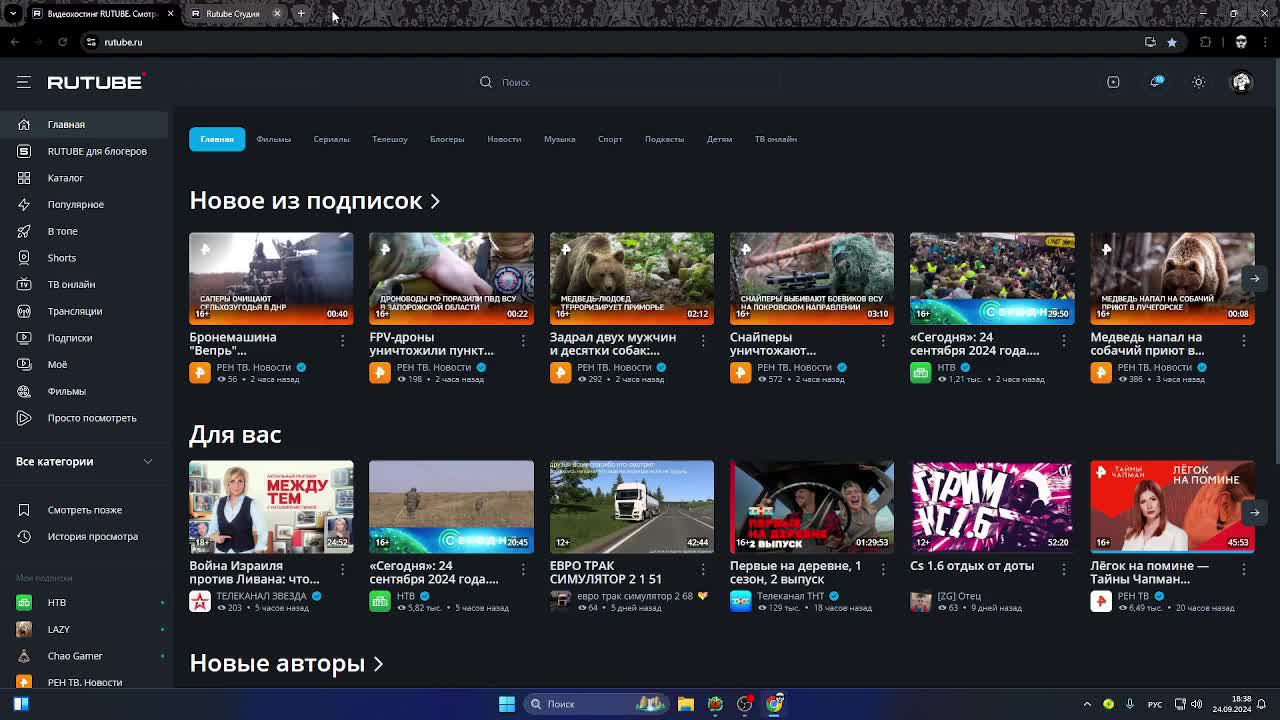Open Просто посмотреть in sidebar
The height and width of the screenshot is (720, 1280).
[84, 418]
